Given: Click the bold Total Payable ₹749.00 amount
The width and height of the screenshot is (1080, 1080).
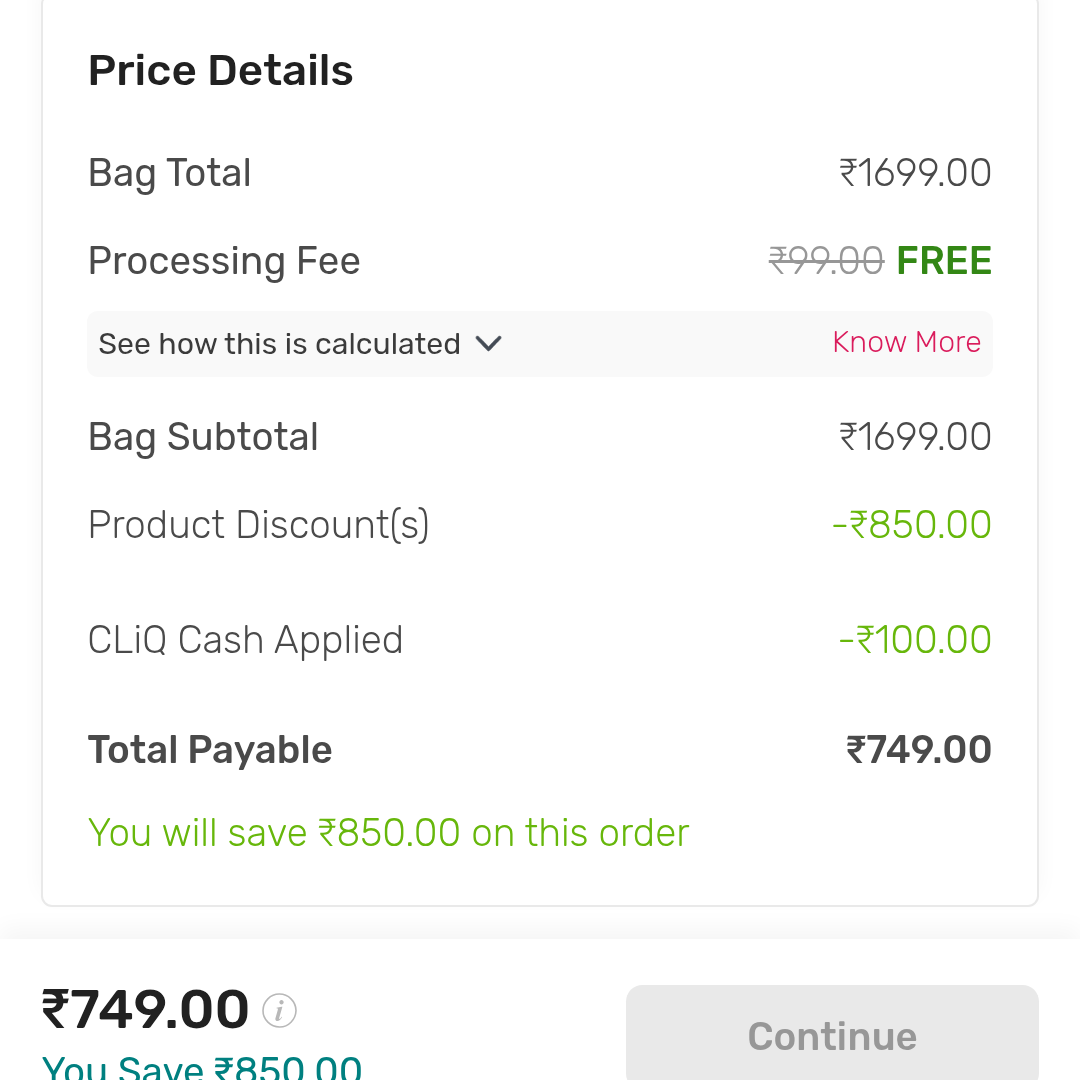Looking at the screenshot, I should (x=918, y=750).
